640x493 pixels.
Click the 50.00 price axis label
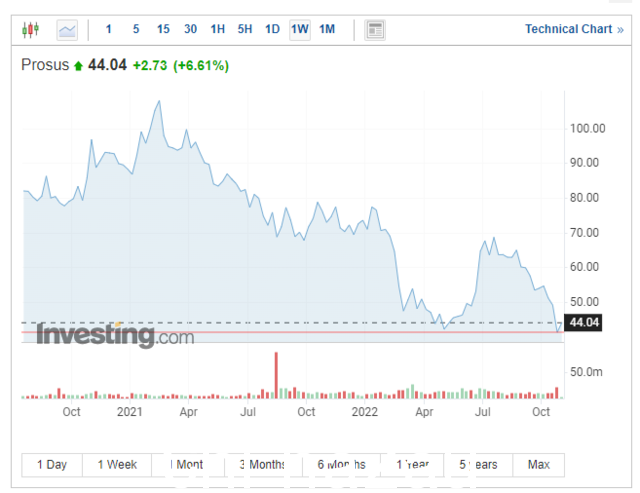584,302
